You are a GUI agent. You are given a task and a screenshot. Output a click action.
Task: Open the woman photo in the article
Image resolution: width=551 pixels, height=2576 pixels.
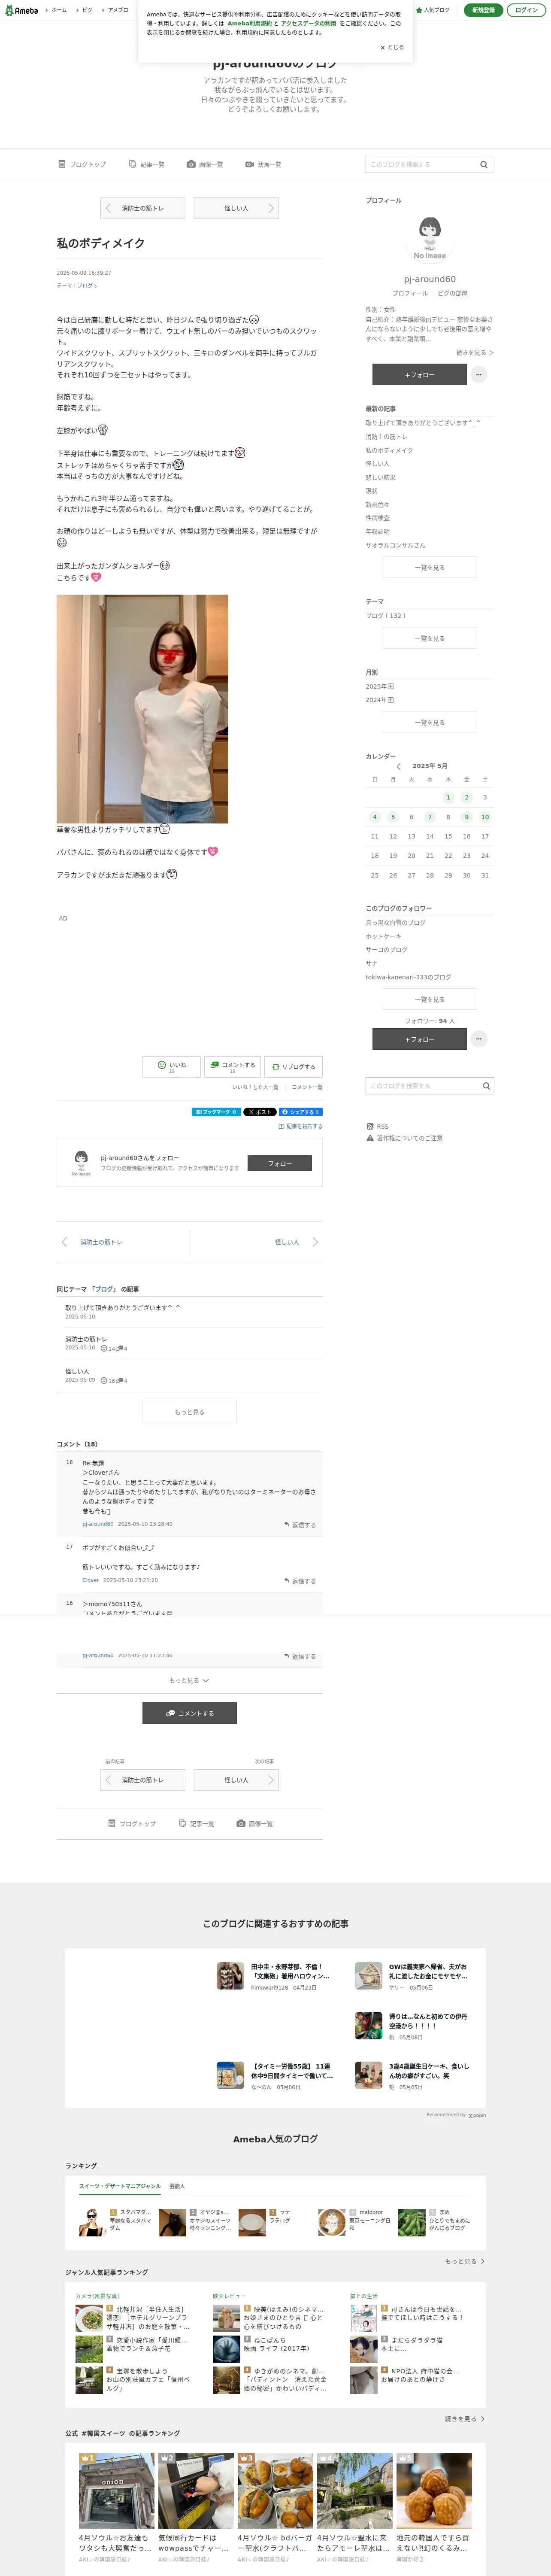[142, 709]
